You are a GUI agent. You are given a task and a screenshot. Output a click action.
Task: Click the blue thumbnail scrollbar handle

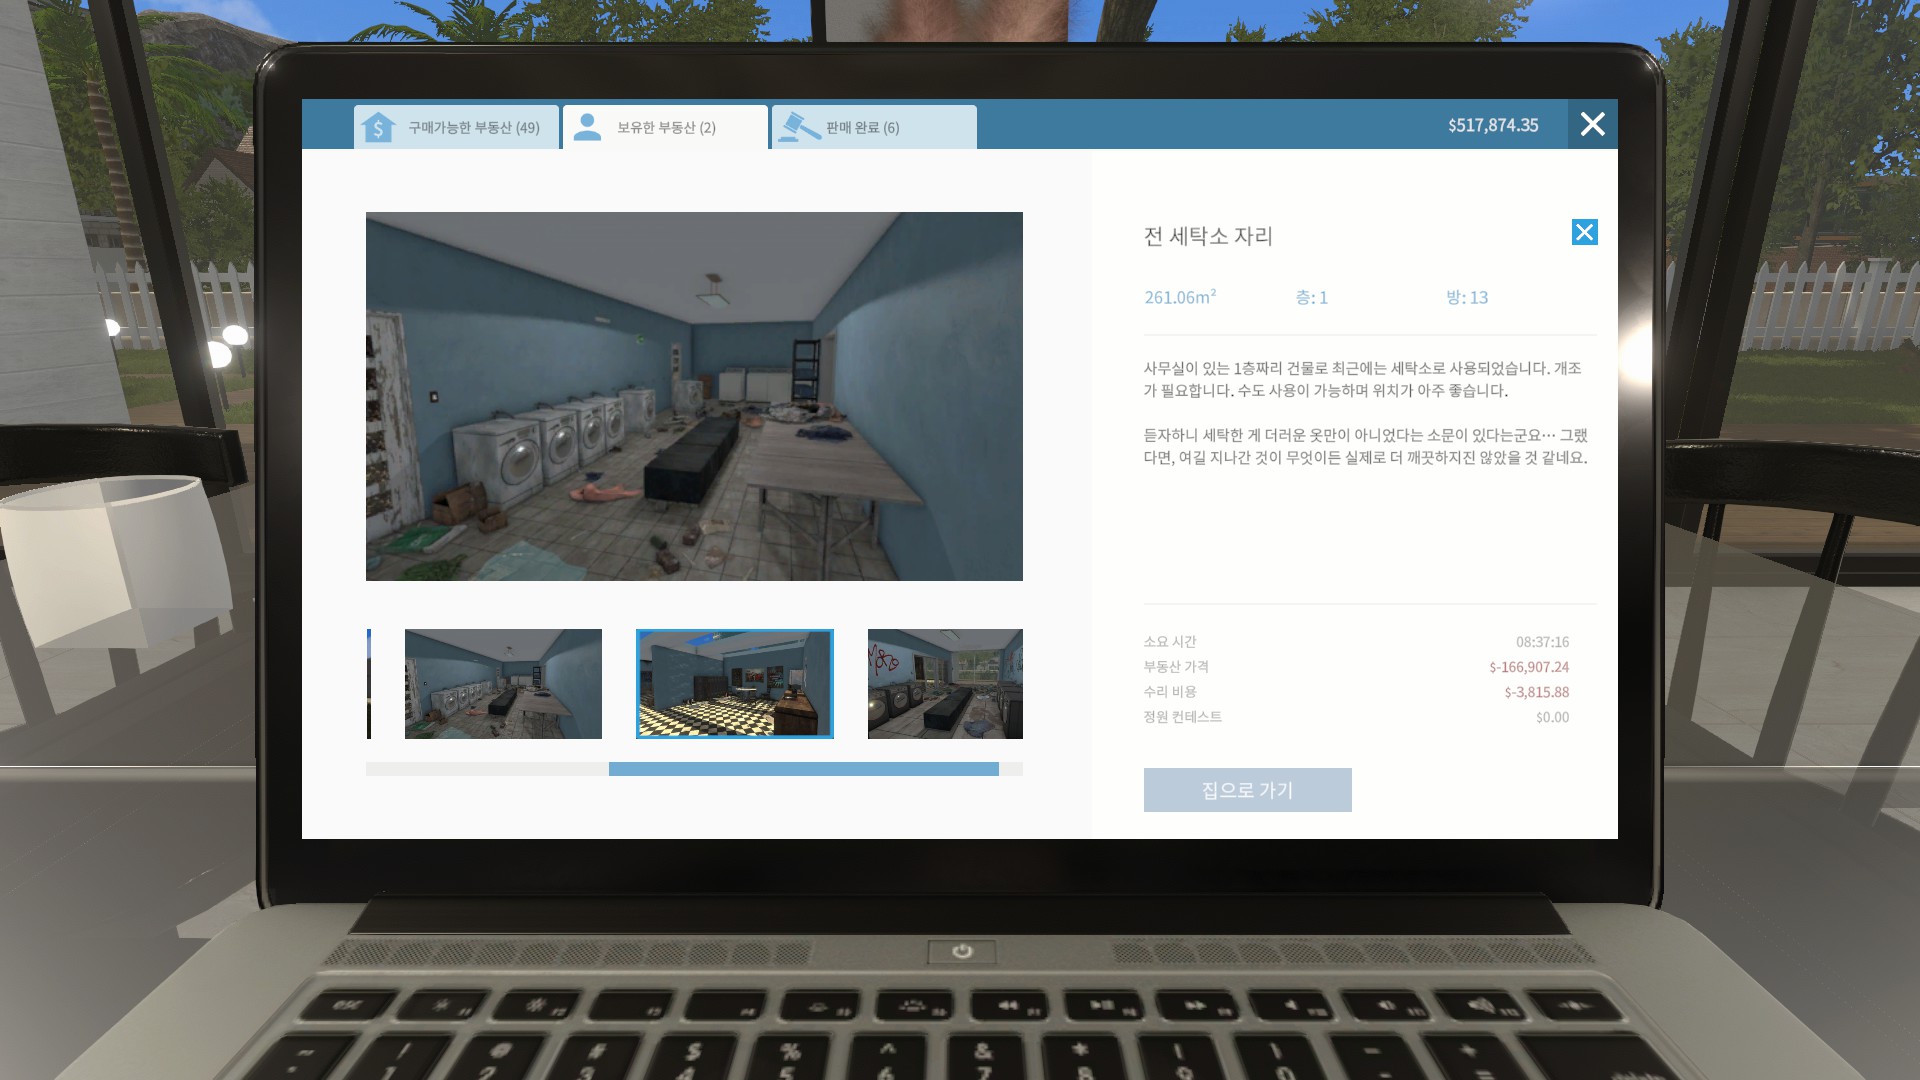(x=803, y=769)
